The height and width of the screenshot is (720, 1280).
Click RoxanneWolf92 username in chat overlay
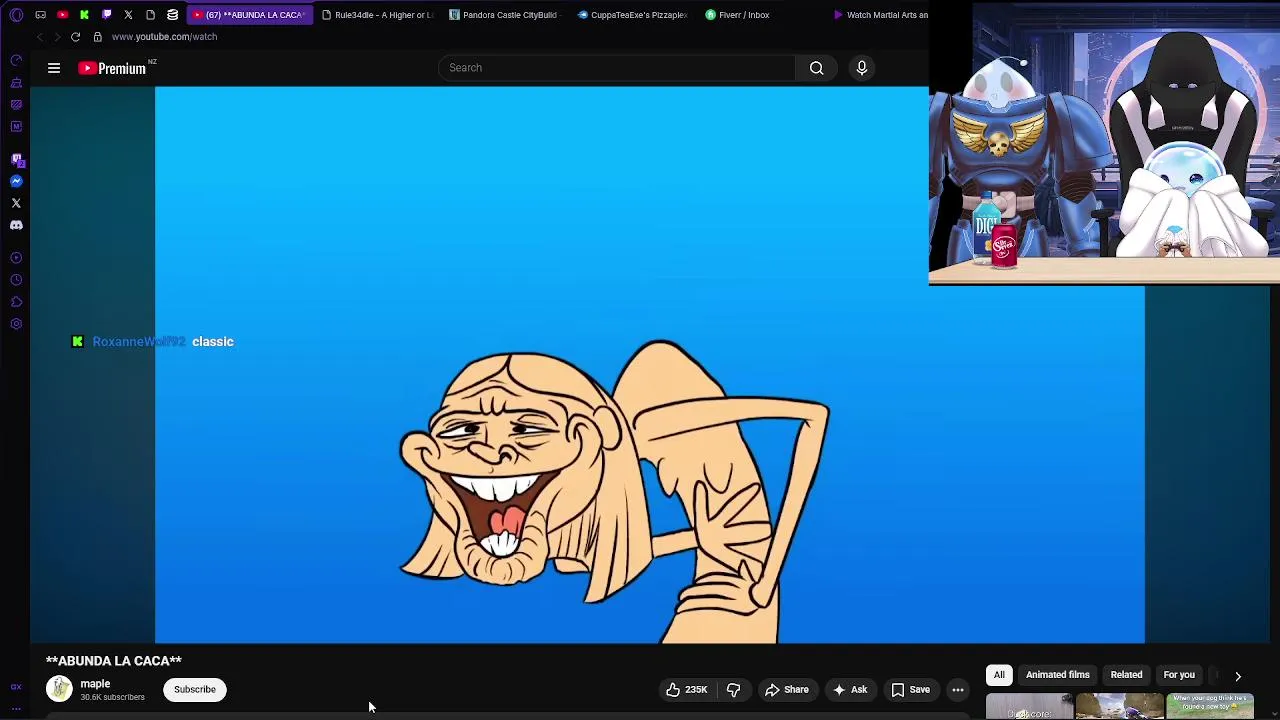[139, 342]
